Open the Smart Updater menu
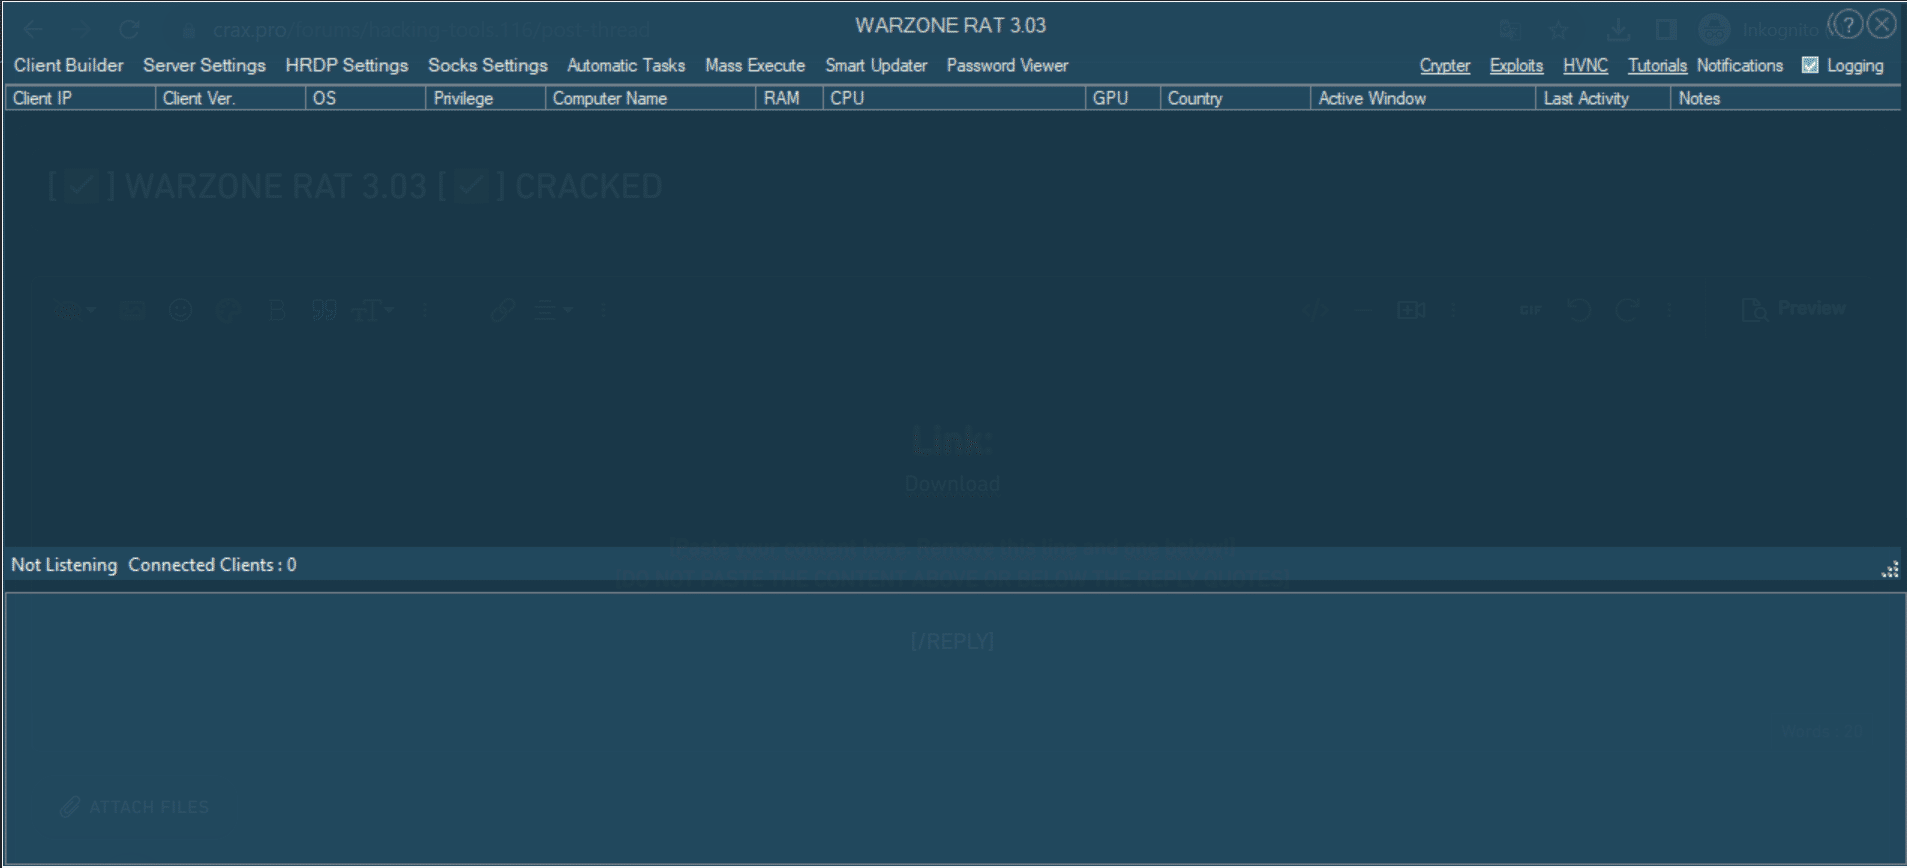 [x=876, y=65]
